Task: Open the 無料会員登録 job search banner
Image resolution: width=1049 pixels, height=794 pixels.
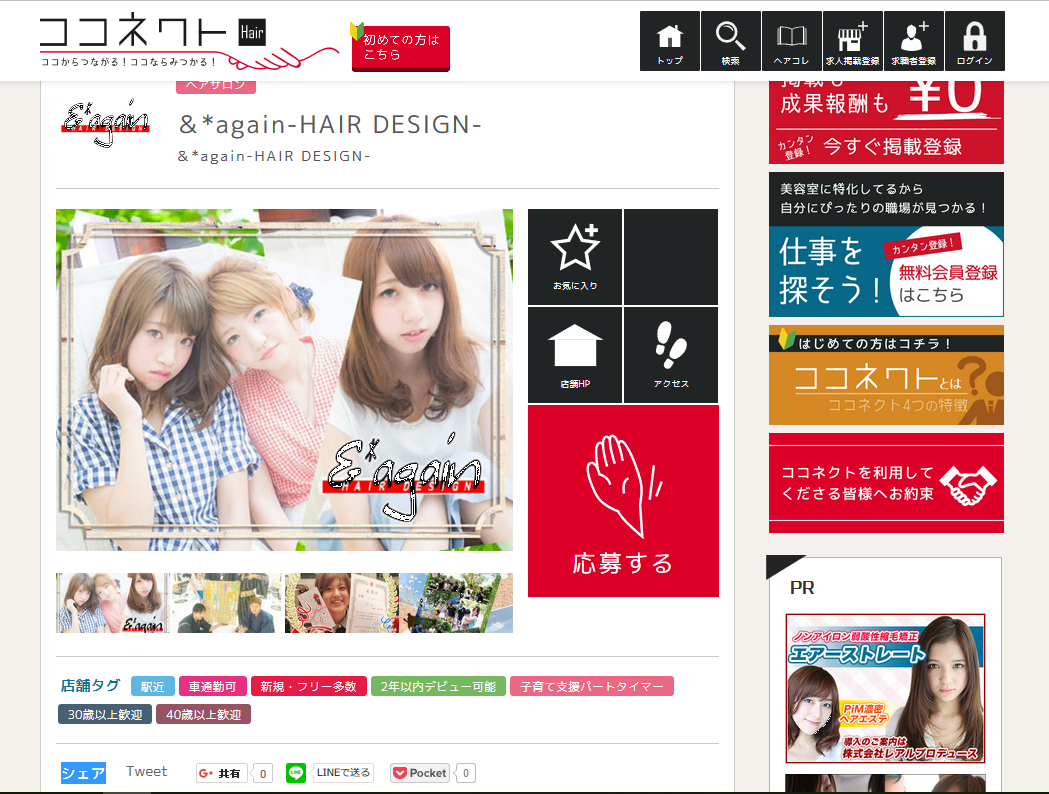Action: click(886, 271)
